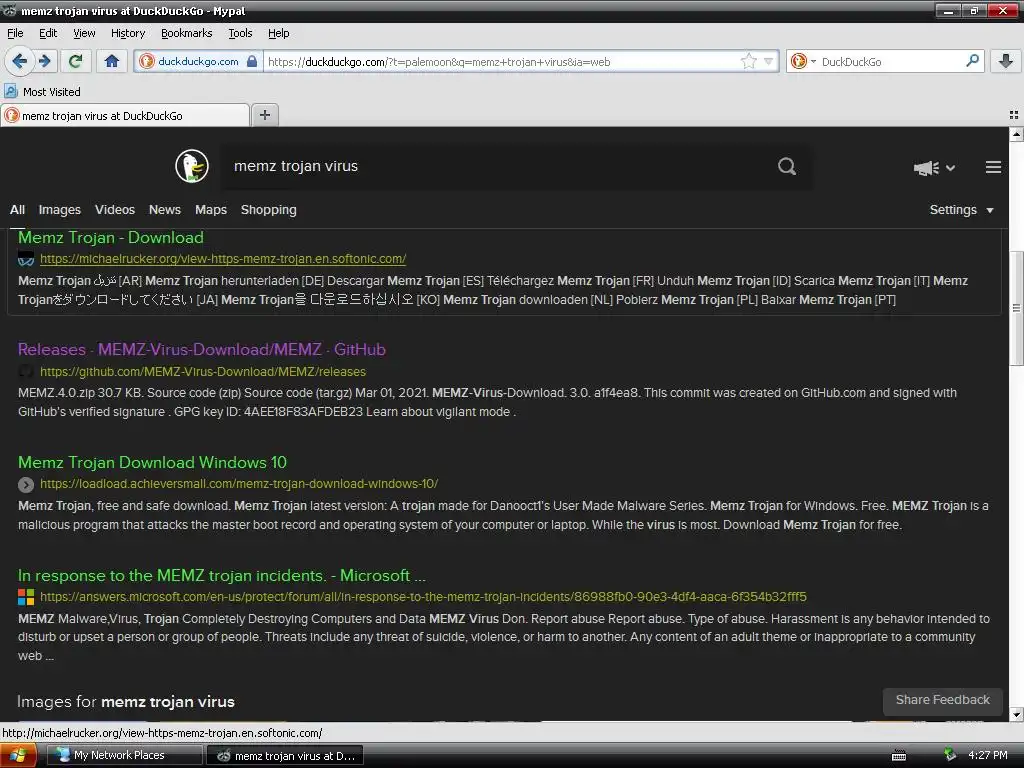This screenshot has height=768, width=1024.
Task: Open the View menu
Action: pos(84,33)
